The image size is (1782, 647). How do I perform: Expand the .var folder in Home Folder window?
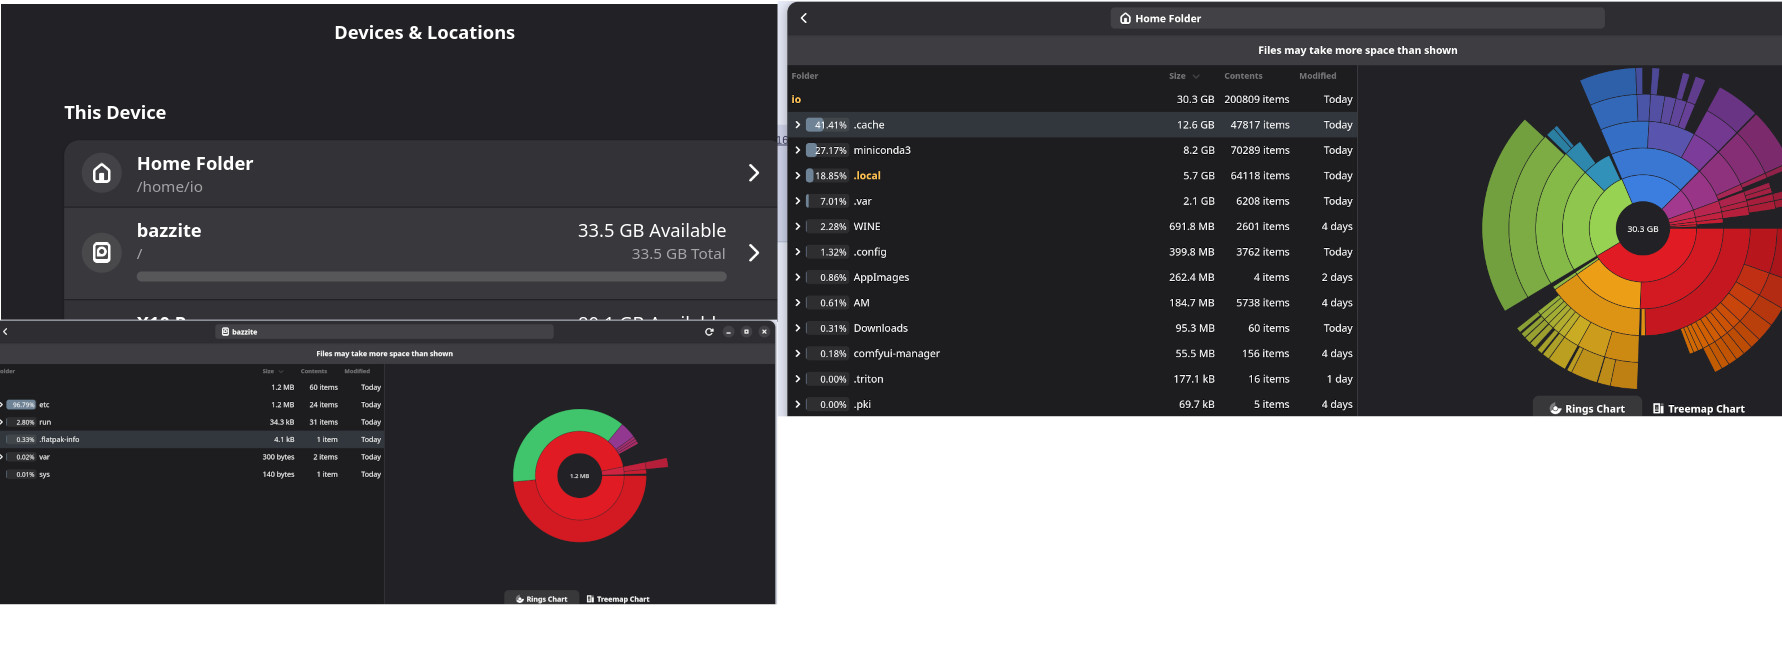tap(797, 201)
